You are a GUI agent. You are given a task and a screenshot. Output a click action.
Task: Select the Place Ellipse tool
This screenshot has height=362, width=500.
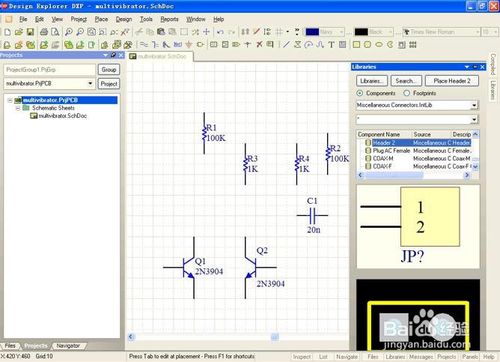tap(379, 45)
